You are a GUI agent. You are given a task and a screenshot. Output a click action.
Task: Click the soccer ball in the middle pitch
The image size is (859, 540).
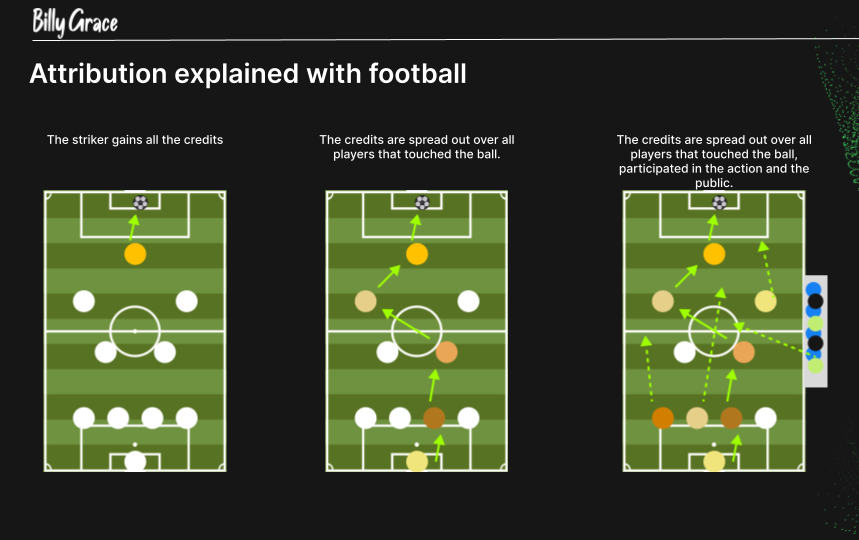coord(422,202)
